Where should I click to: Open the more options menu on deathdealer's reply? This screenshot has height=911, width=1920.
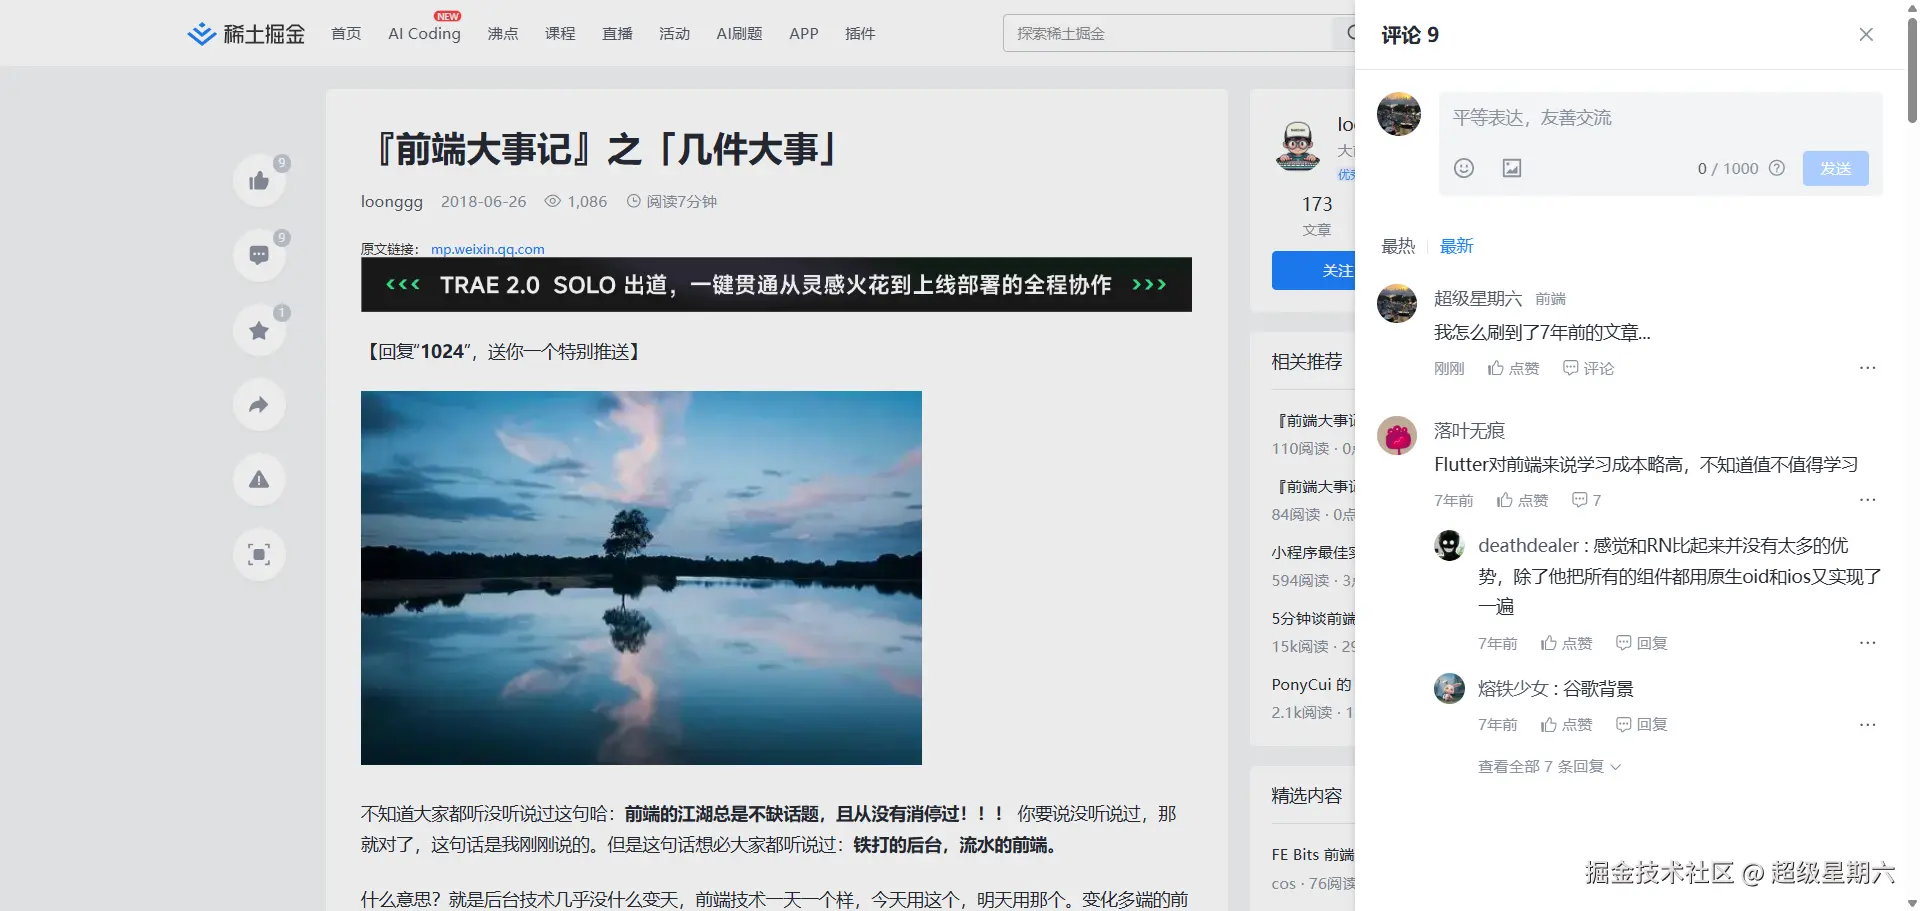[1869, 643]
